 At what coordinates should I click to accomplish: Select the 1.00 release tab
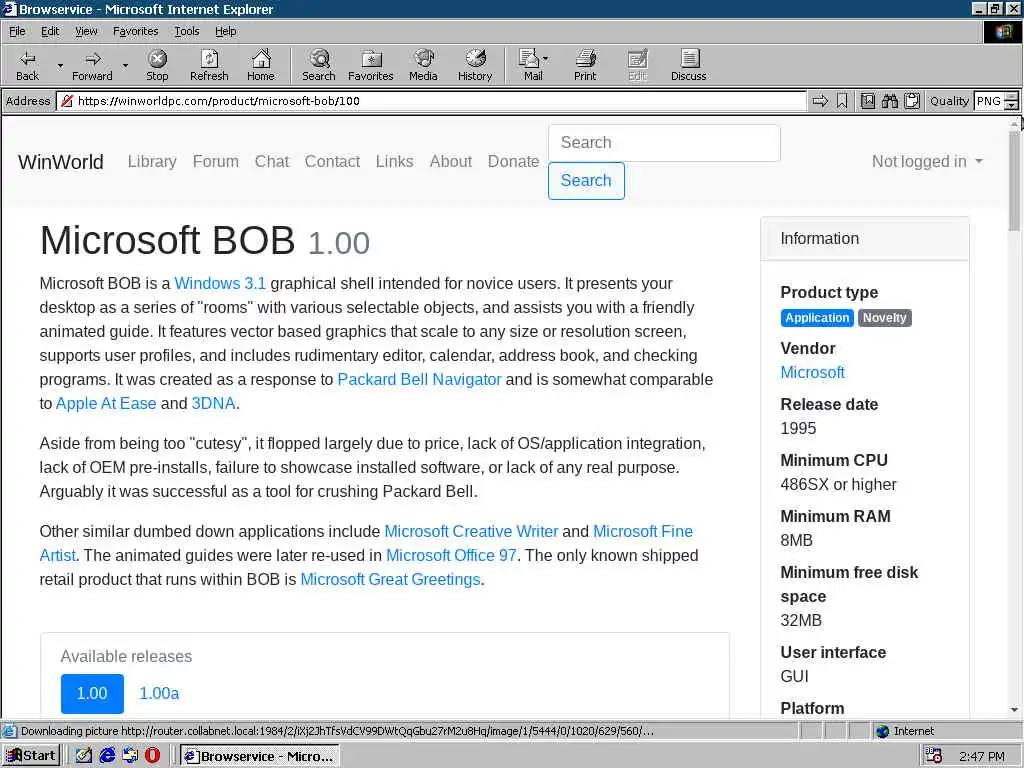[92, 694]
